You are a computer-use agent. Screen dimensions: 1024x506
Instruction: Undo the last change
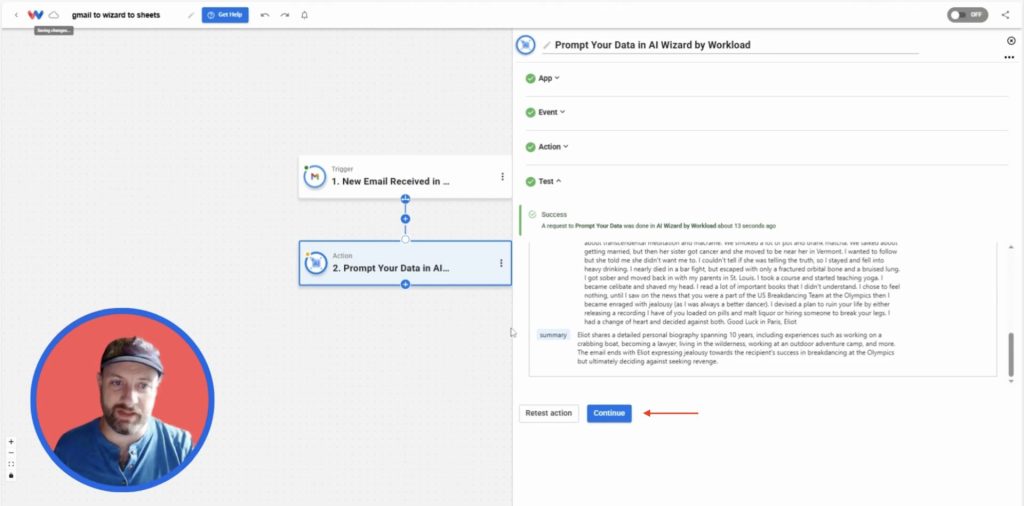[x=264, y=15]
